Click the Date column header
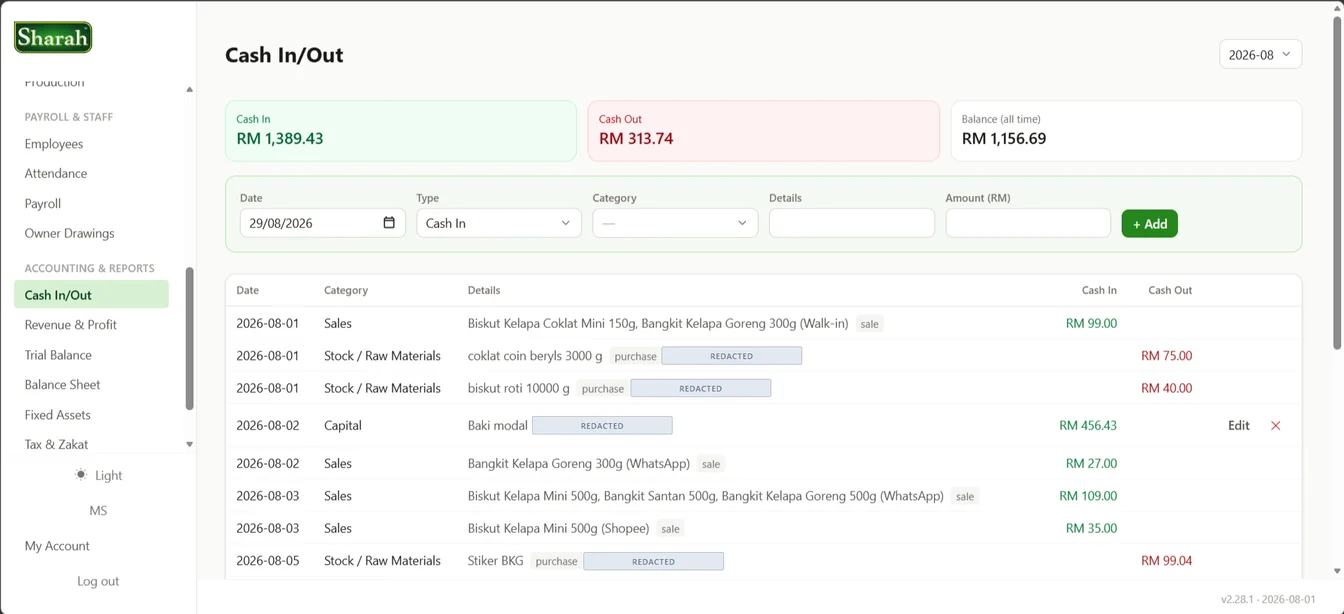 [x=247, y=290]
